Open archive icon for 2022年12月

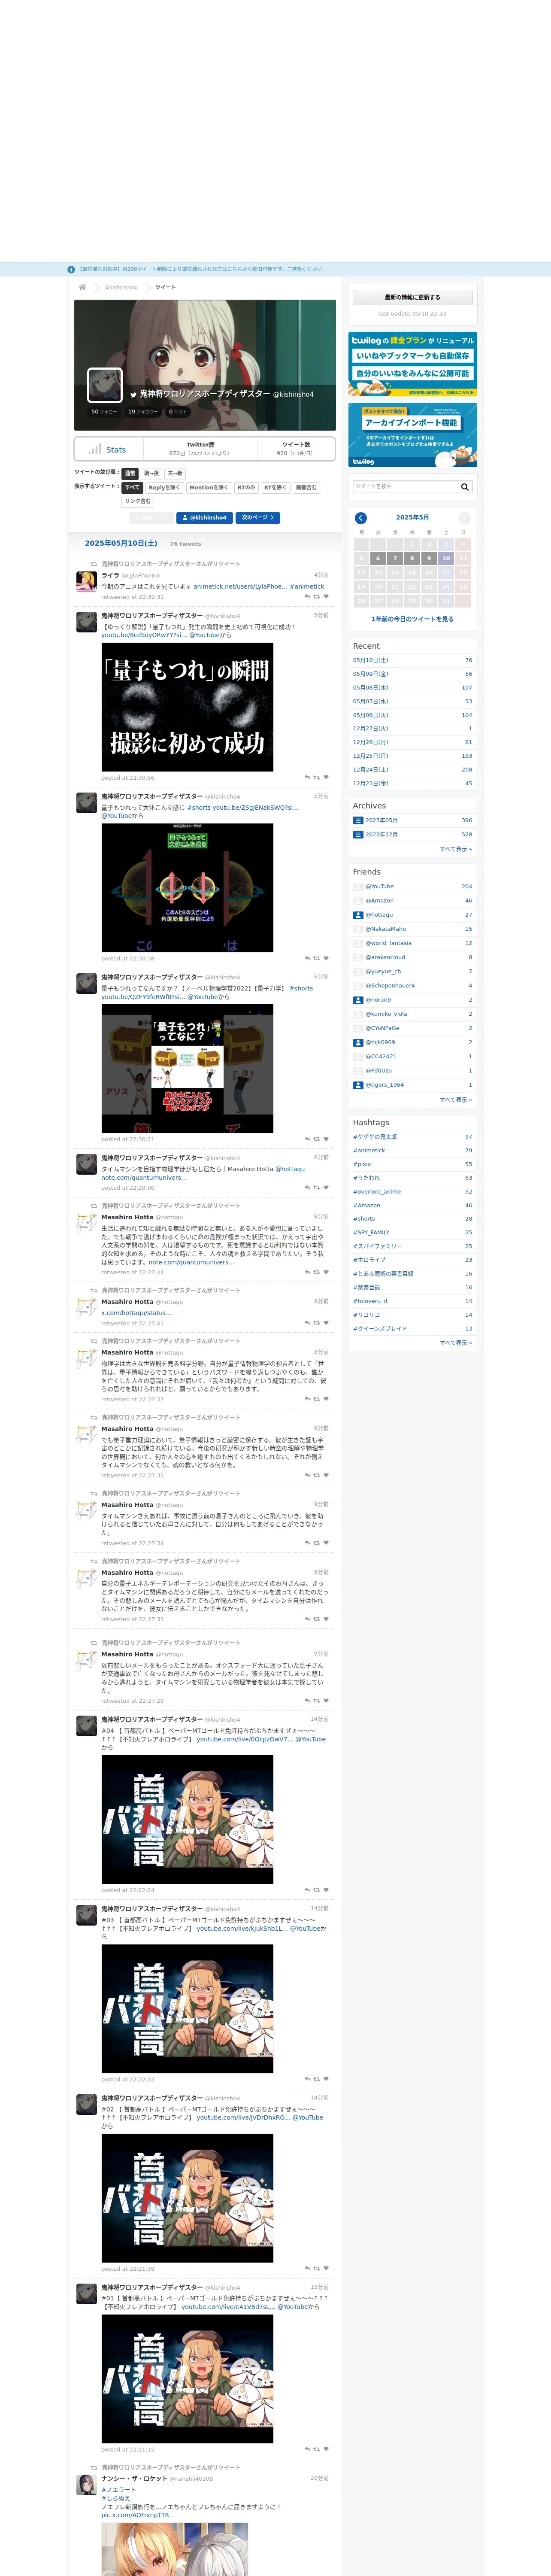pyautogui.click(x=358, y=834)
